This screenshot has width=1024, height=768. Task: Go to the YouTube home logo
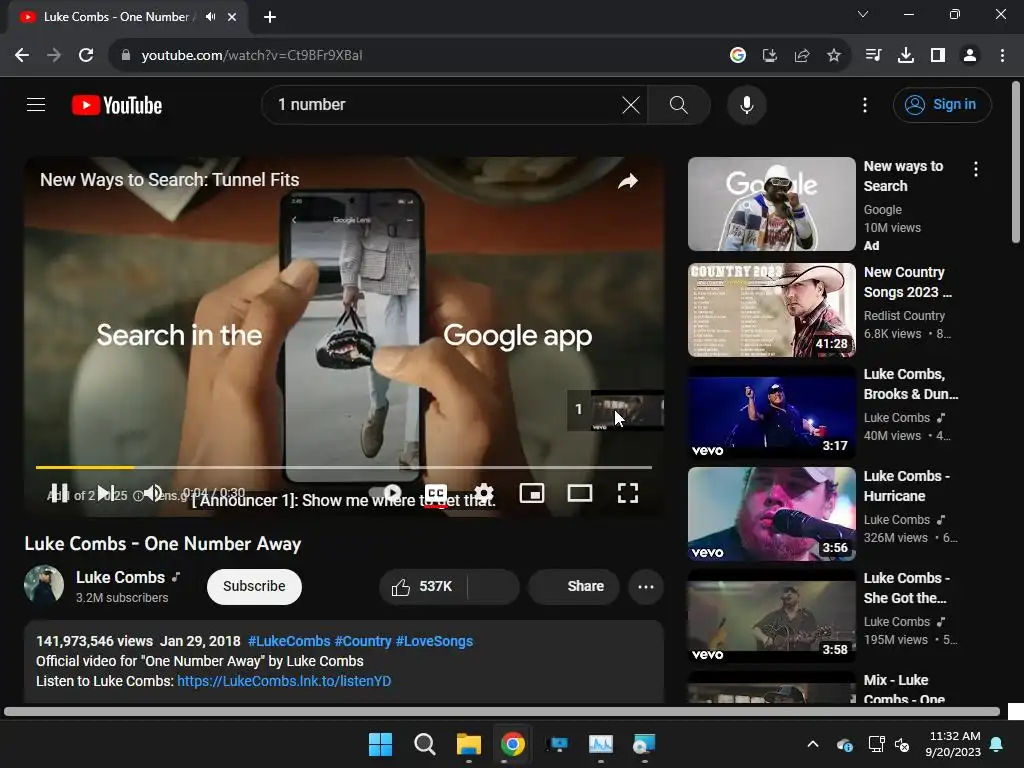(x=117, y=105)
